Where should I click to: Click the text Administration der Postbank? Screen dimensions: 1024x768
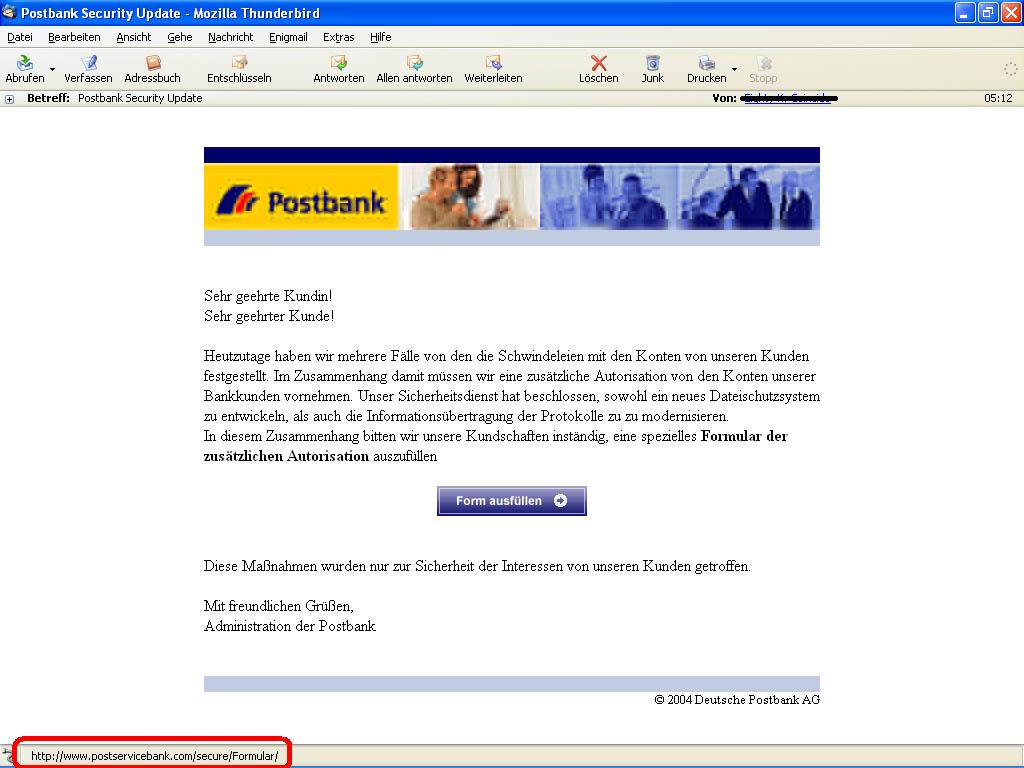click(x=290, y=626)
